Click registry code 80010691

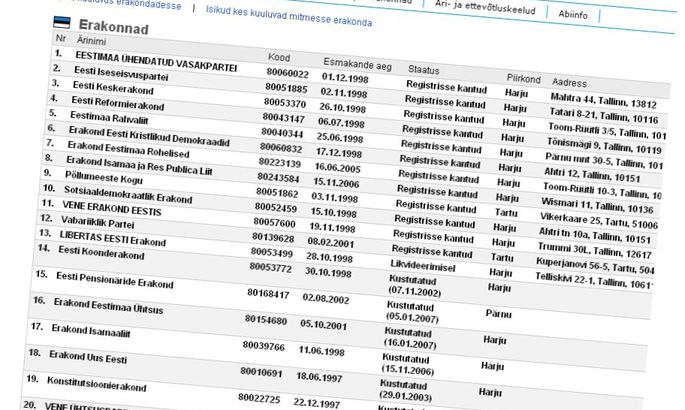pos(261,372)
